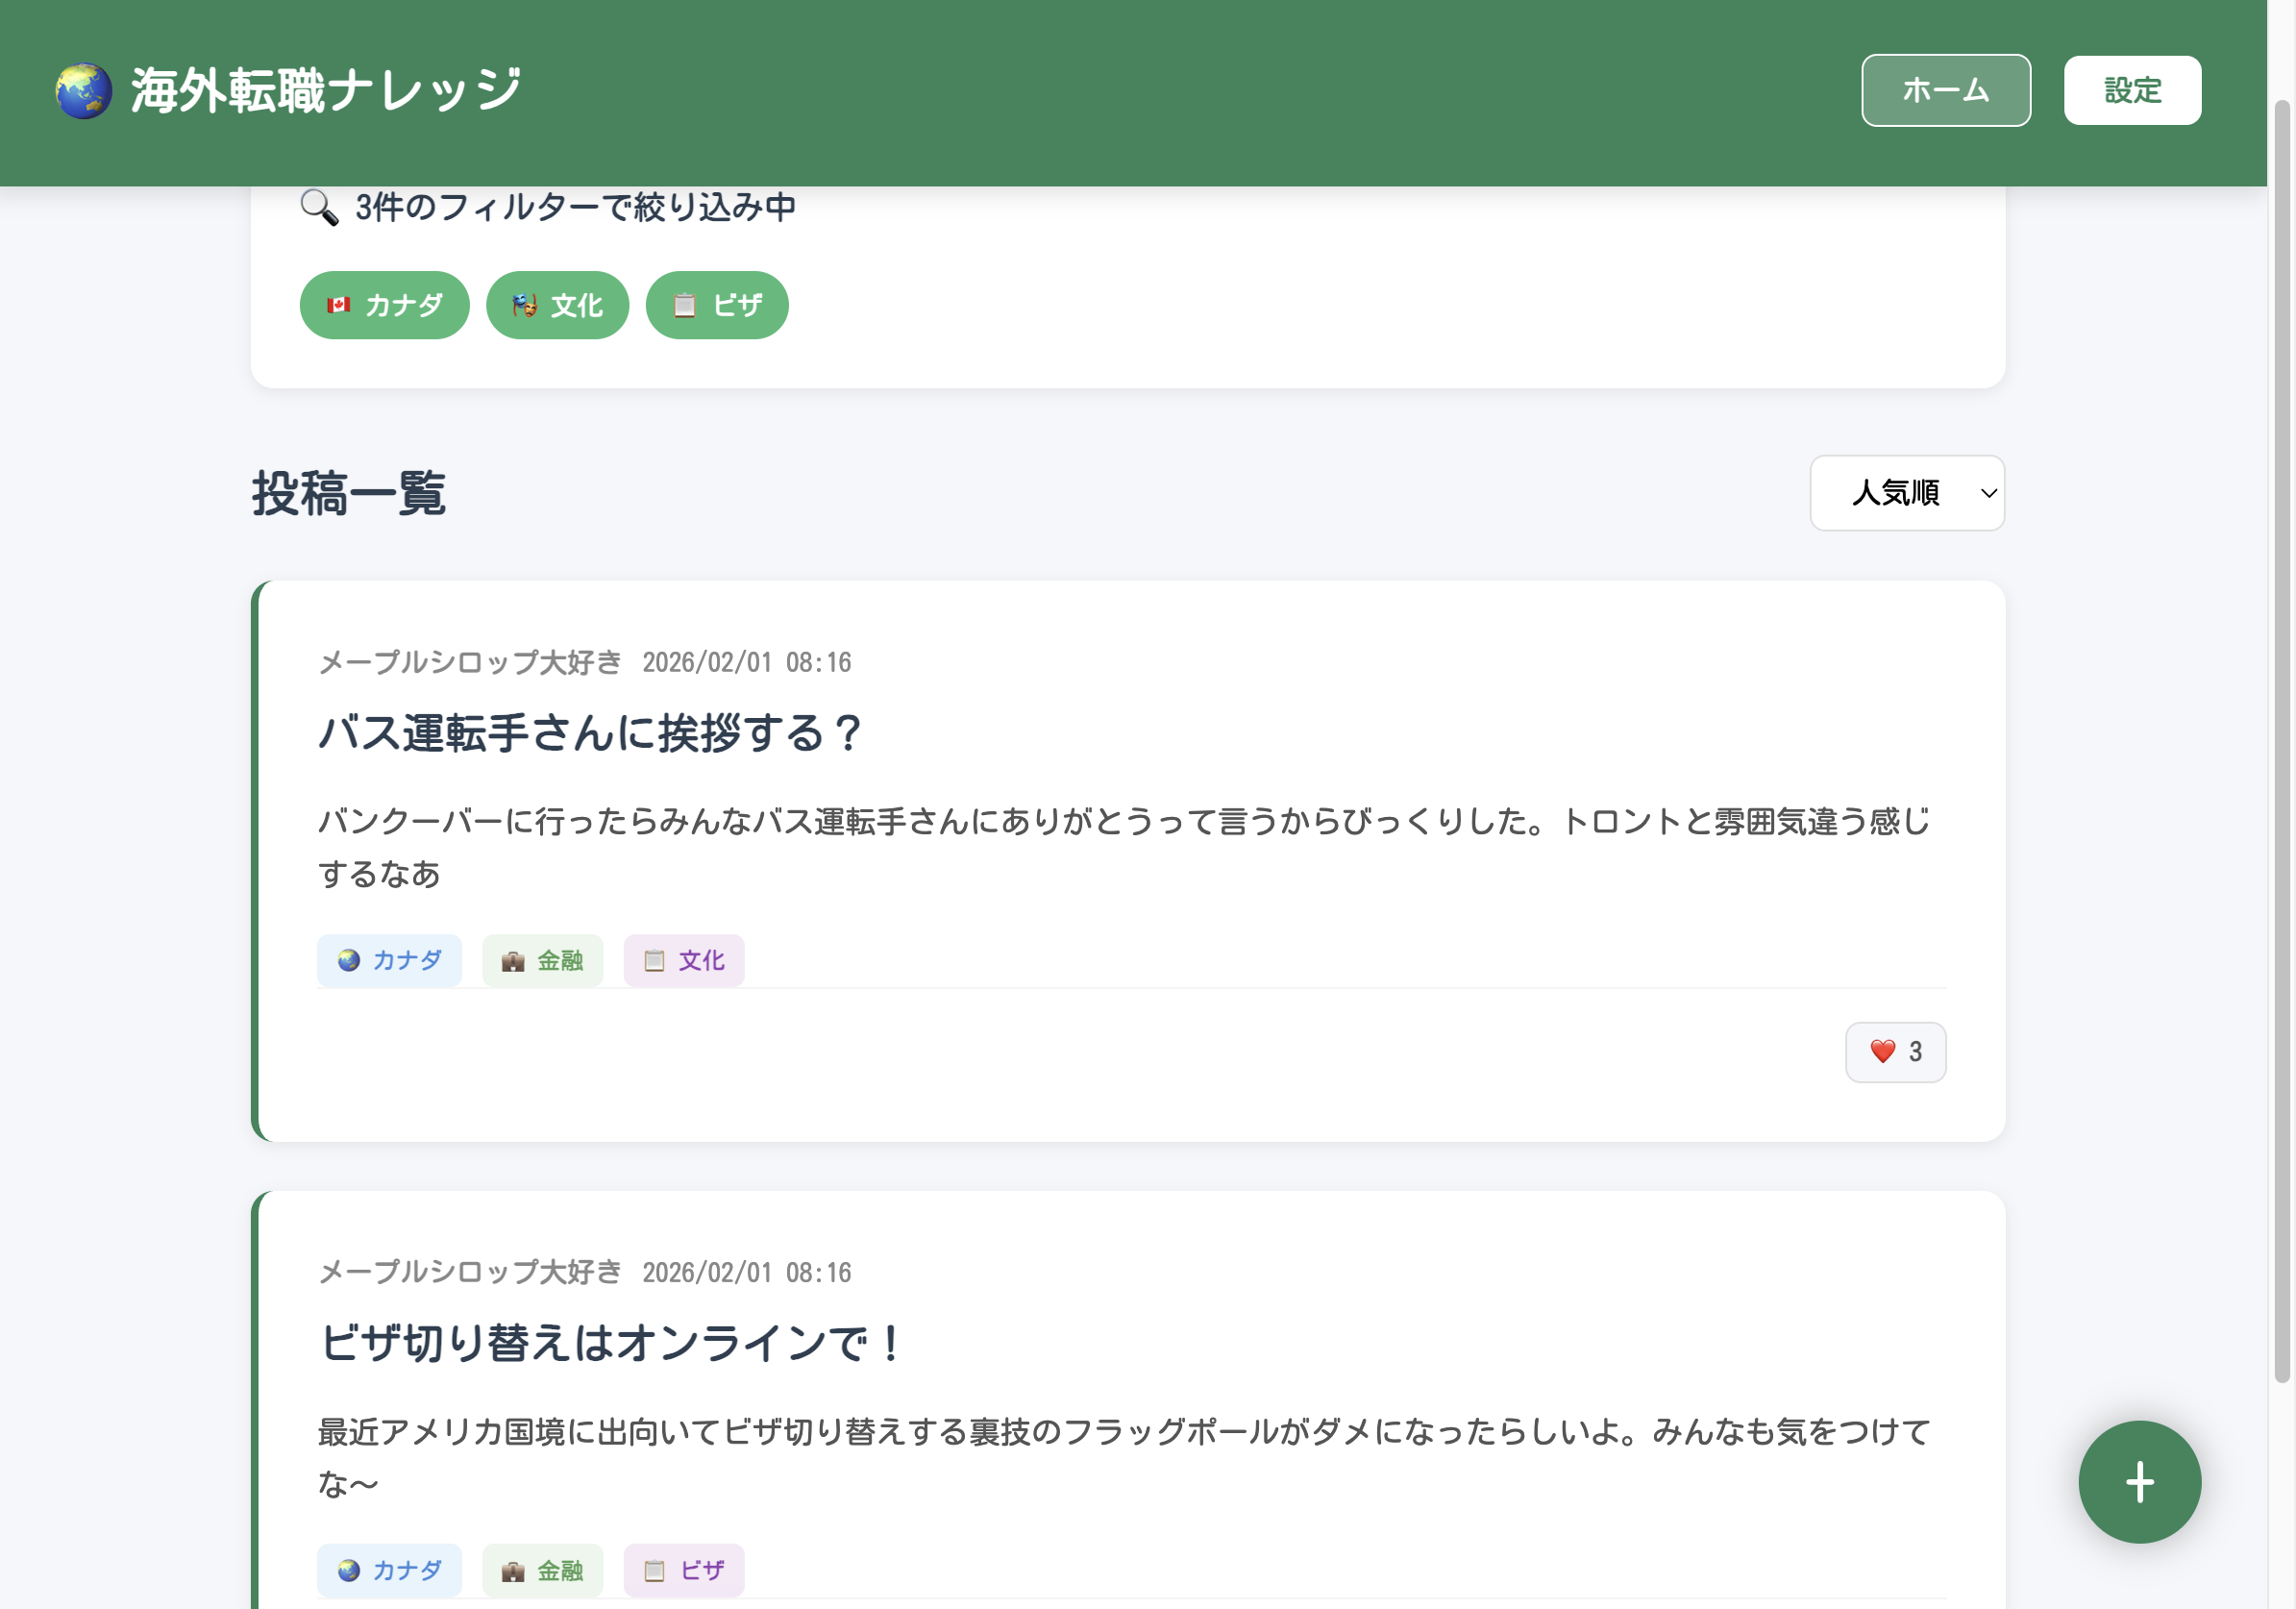
Task: Click the page vertical scrollbar thumb
Action: click(2281, 740)
